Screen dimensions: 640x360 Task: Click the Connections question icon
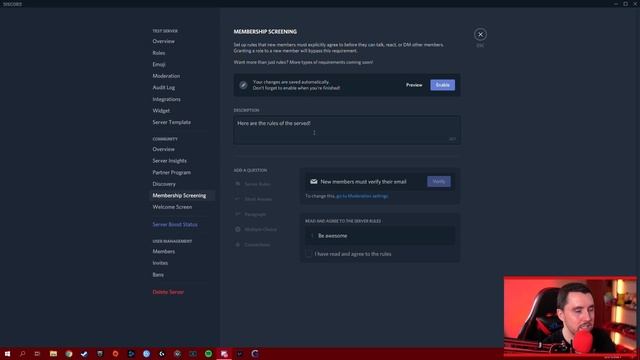pyautogui.click(x=238, y=244)
